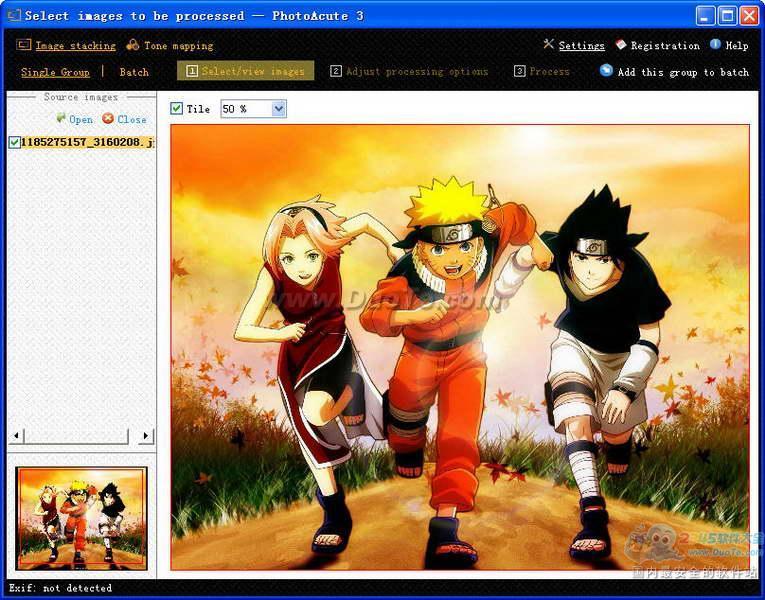This screenshot has height=600, width=765.
Task: Click the Add this group to batch icon
Action: point(606,71)
